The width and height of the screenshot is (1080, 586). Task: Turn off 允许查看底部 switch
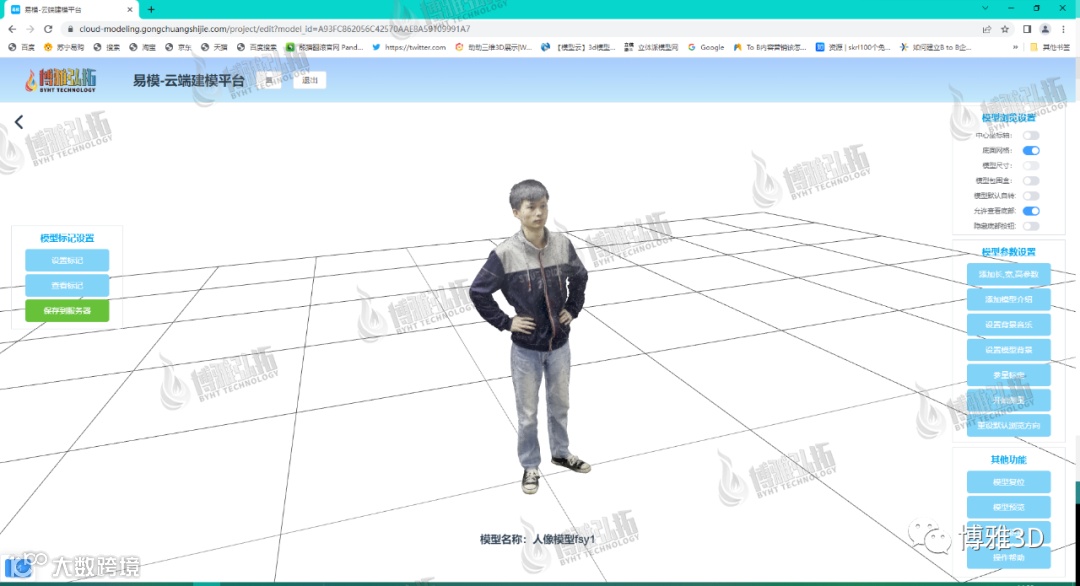pyautogui.click(x=1030, y=211)
